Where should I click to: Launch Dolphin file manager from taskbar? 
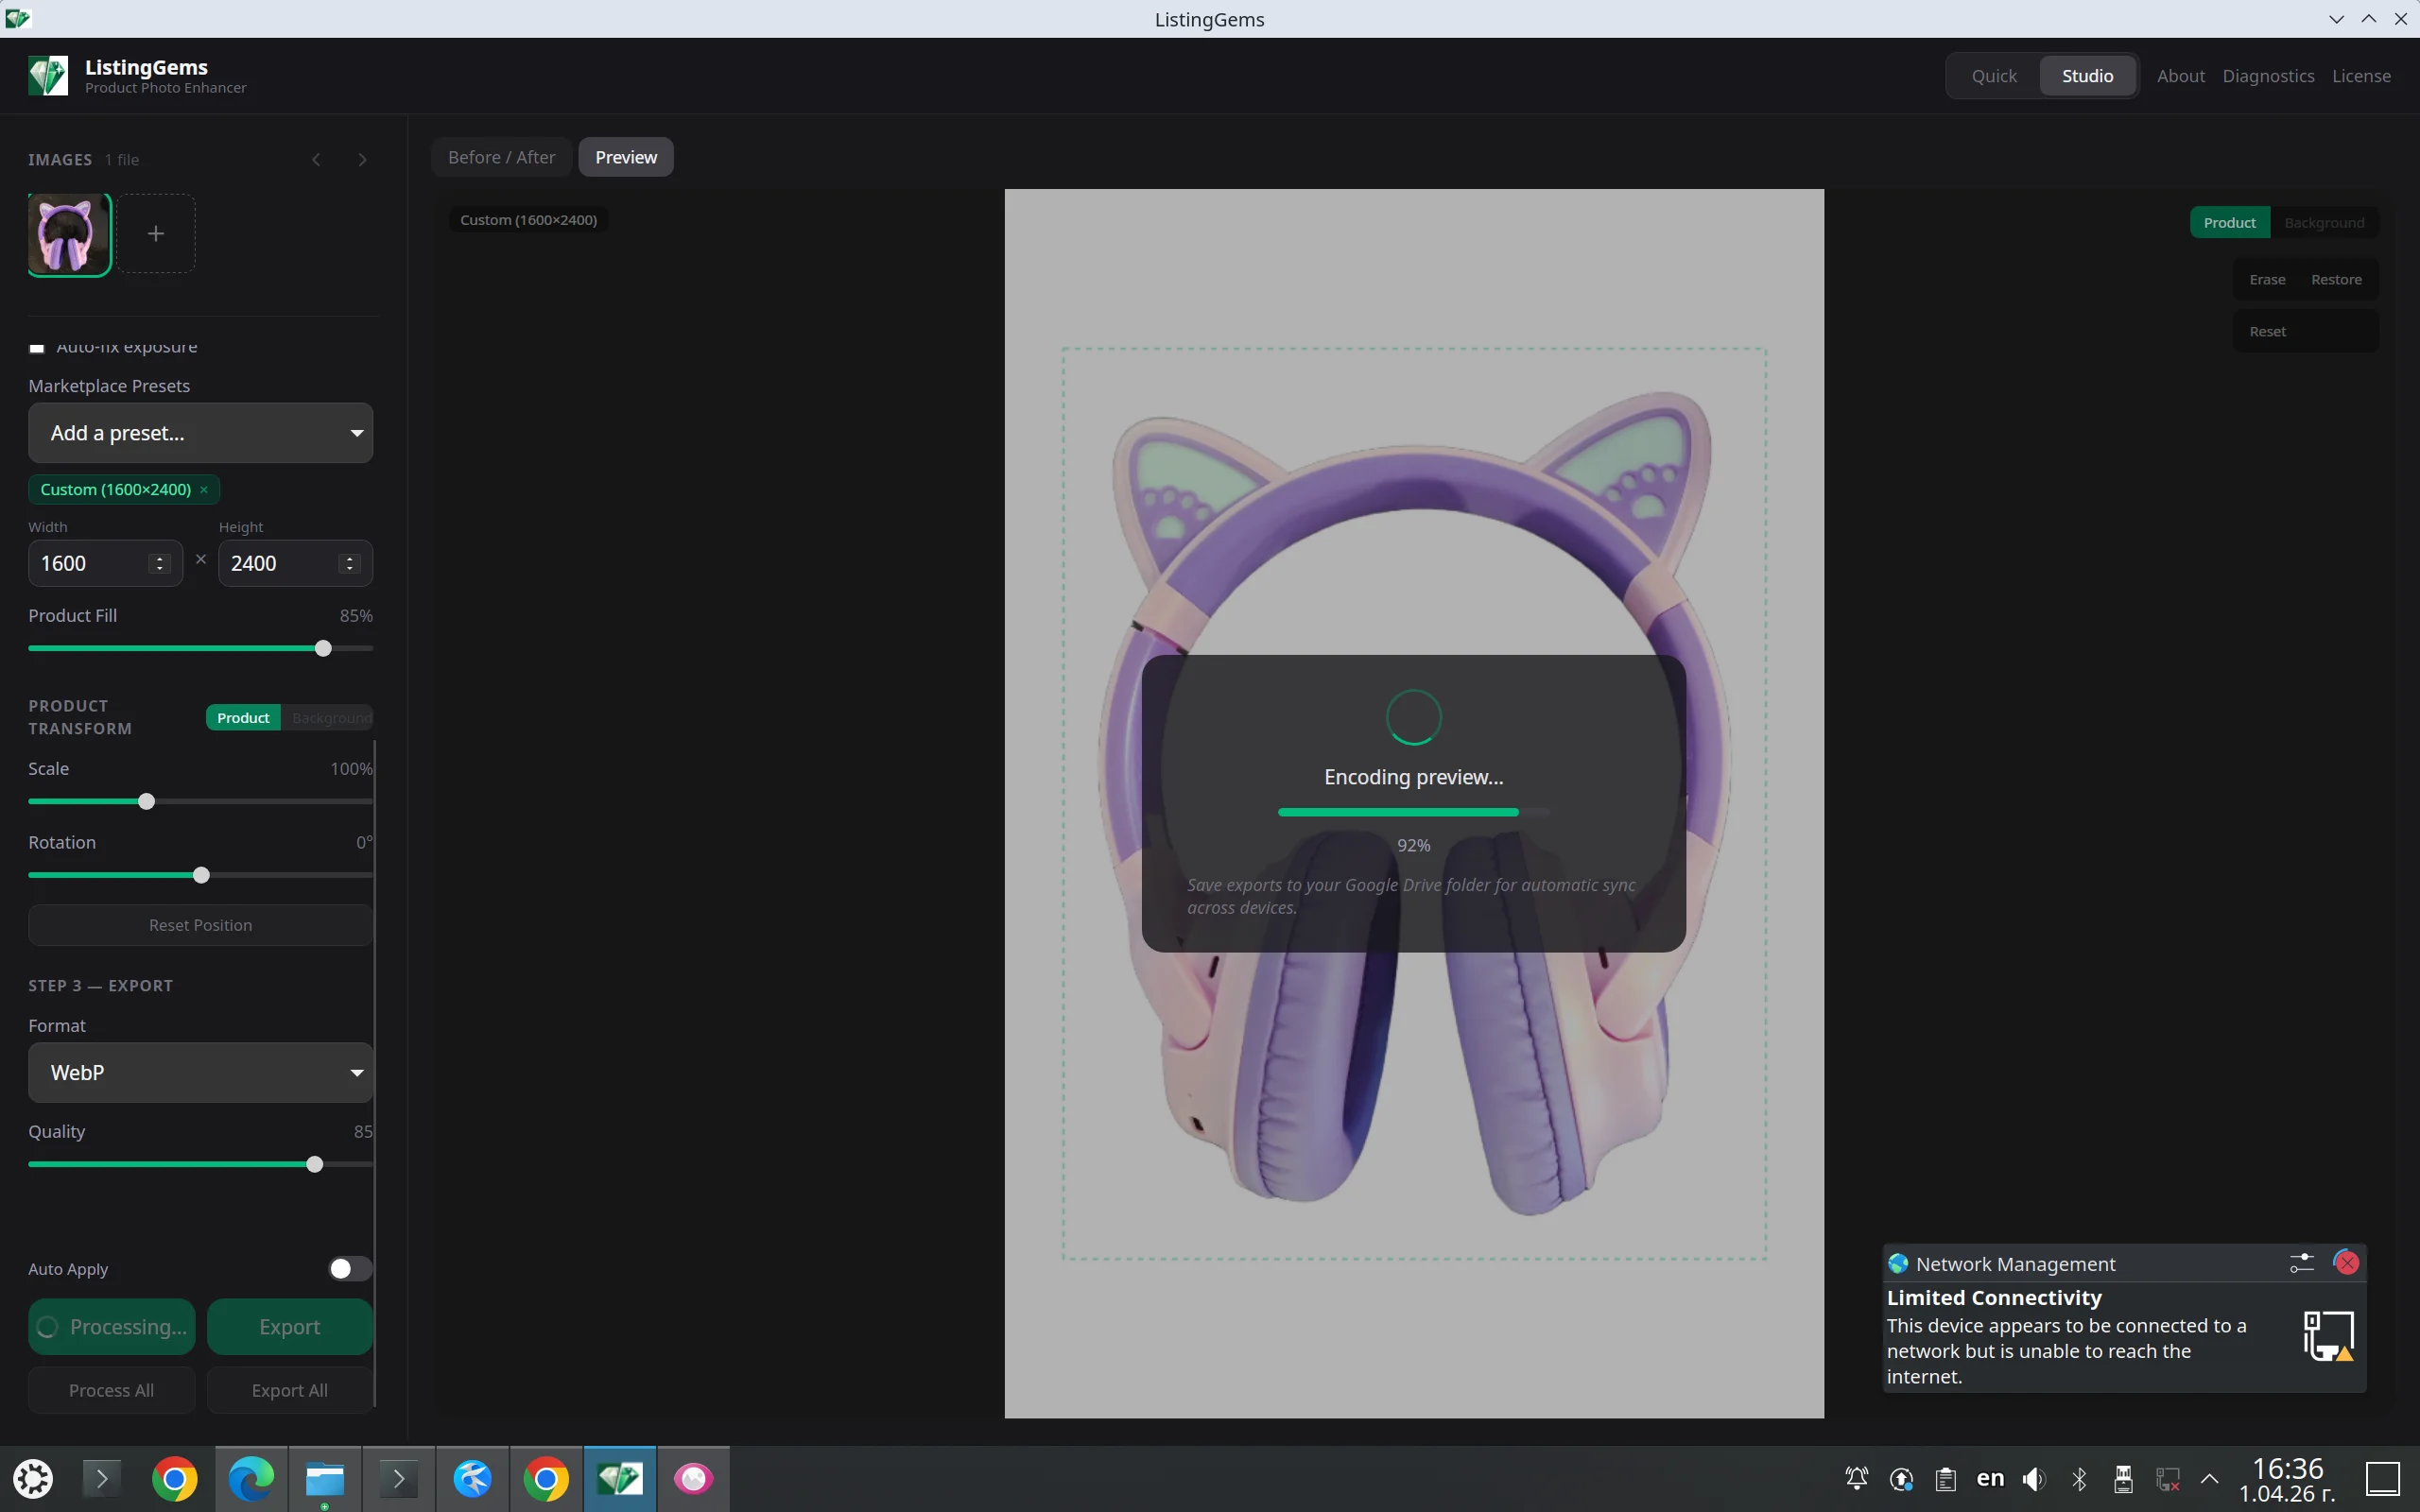click(x=324, y=1479)
